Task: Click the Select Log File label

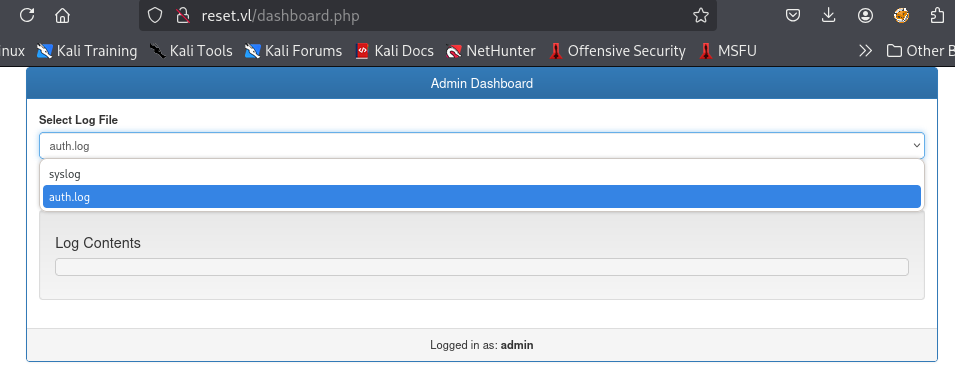Action: click(79, 120)
